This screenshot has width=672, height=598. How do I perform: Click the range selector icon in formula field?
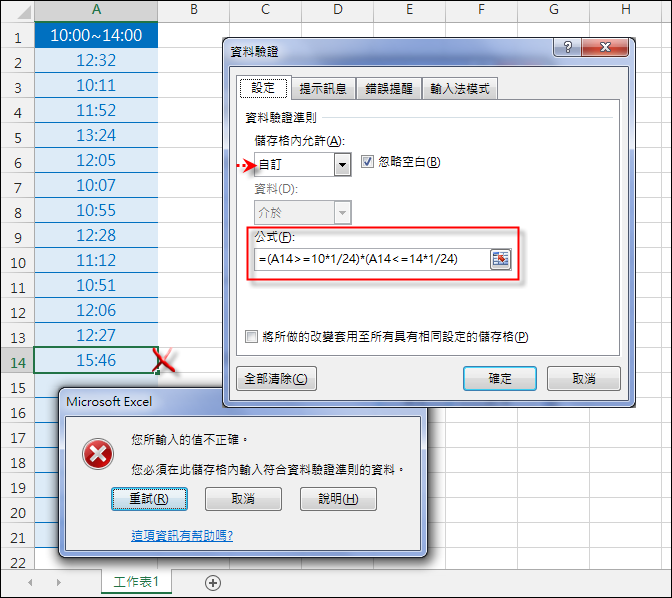(x=500, y=259)
